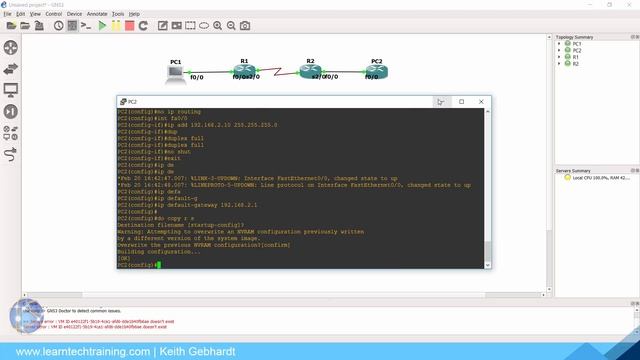Select the Draw ellipse tool
The height and width of the screenshot is (360, 640).
coord(204,26)
